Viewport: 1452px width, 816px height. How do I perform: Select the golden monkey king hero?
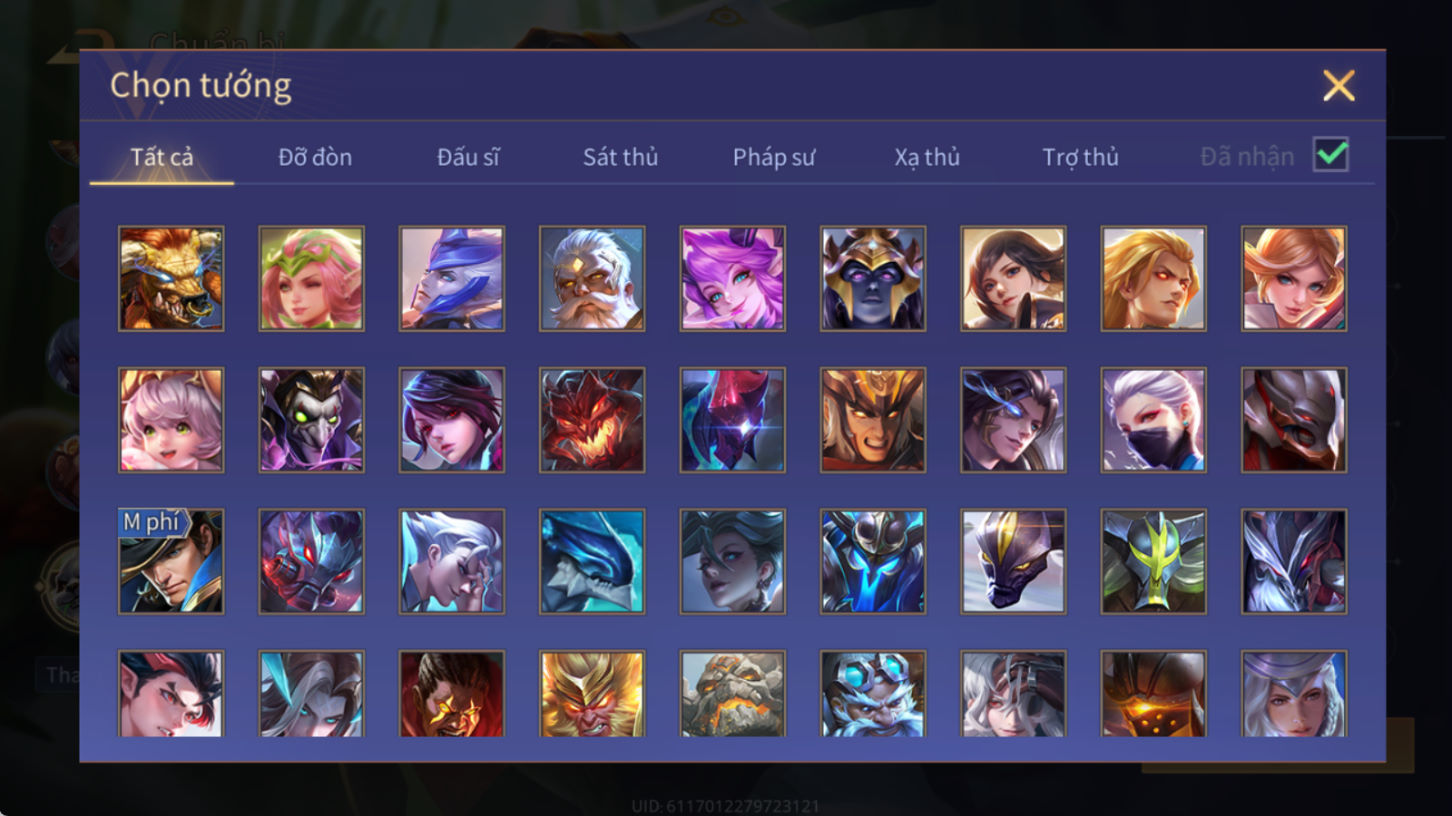point(592,694)
